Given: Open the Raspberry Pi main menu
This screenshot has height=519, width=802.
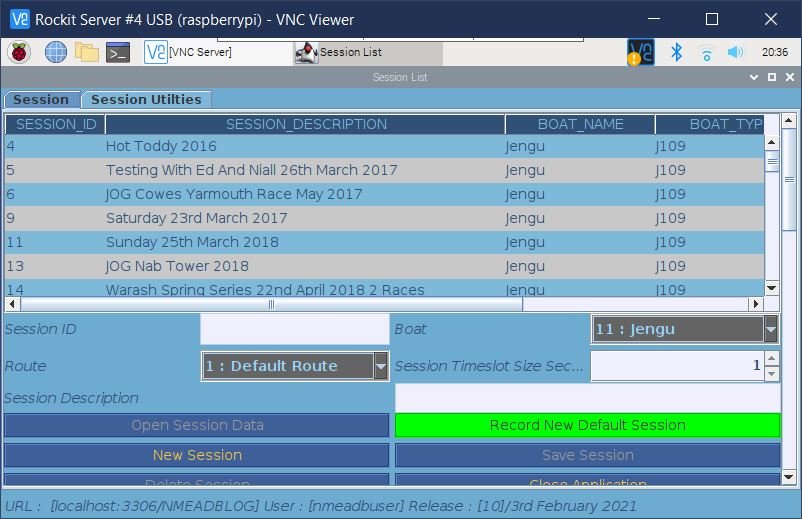Looking at the screenshot, I should [x=20, y=53].
